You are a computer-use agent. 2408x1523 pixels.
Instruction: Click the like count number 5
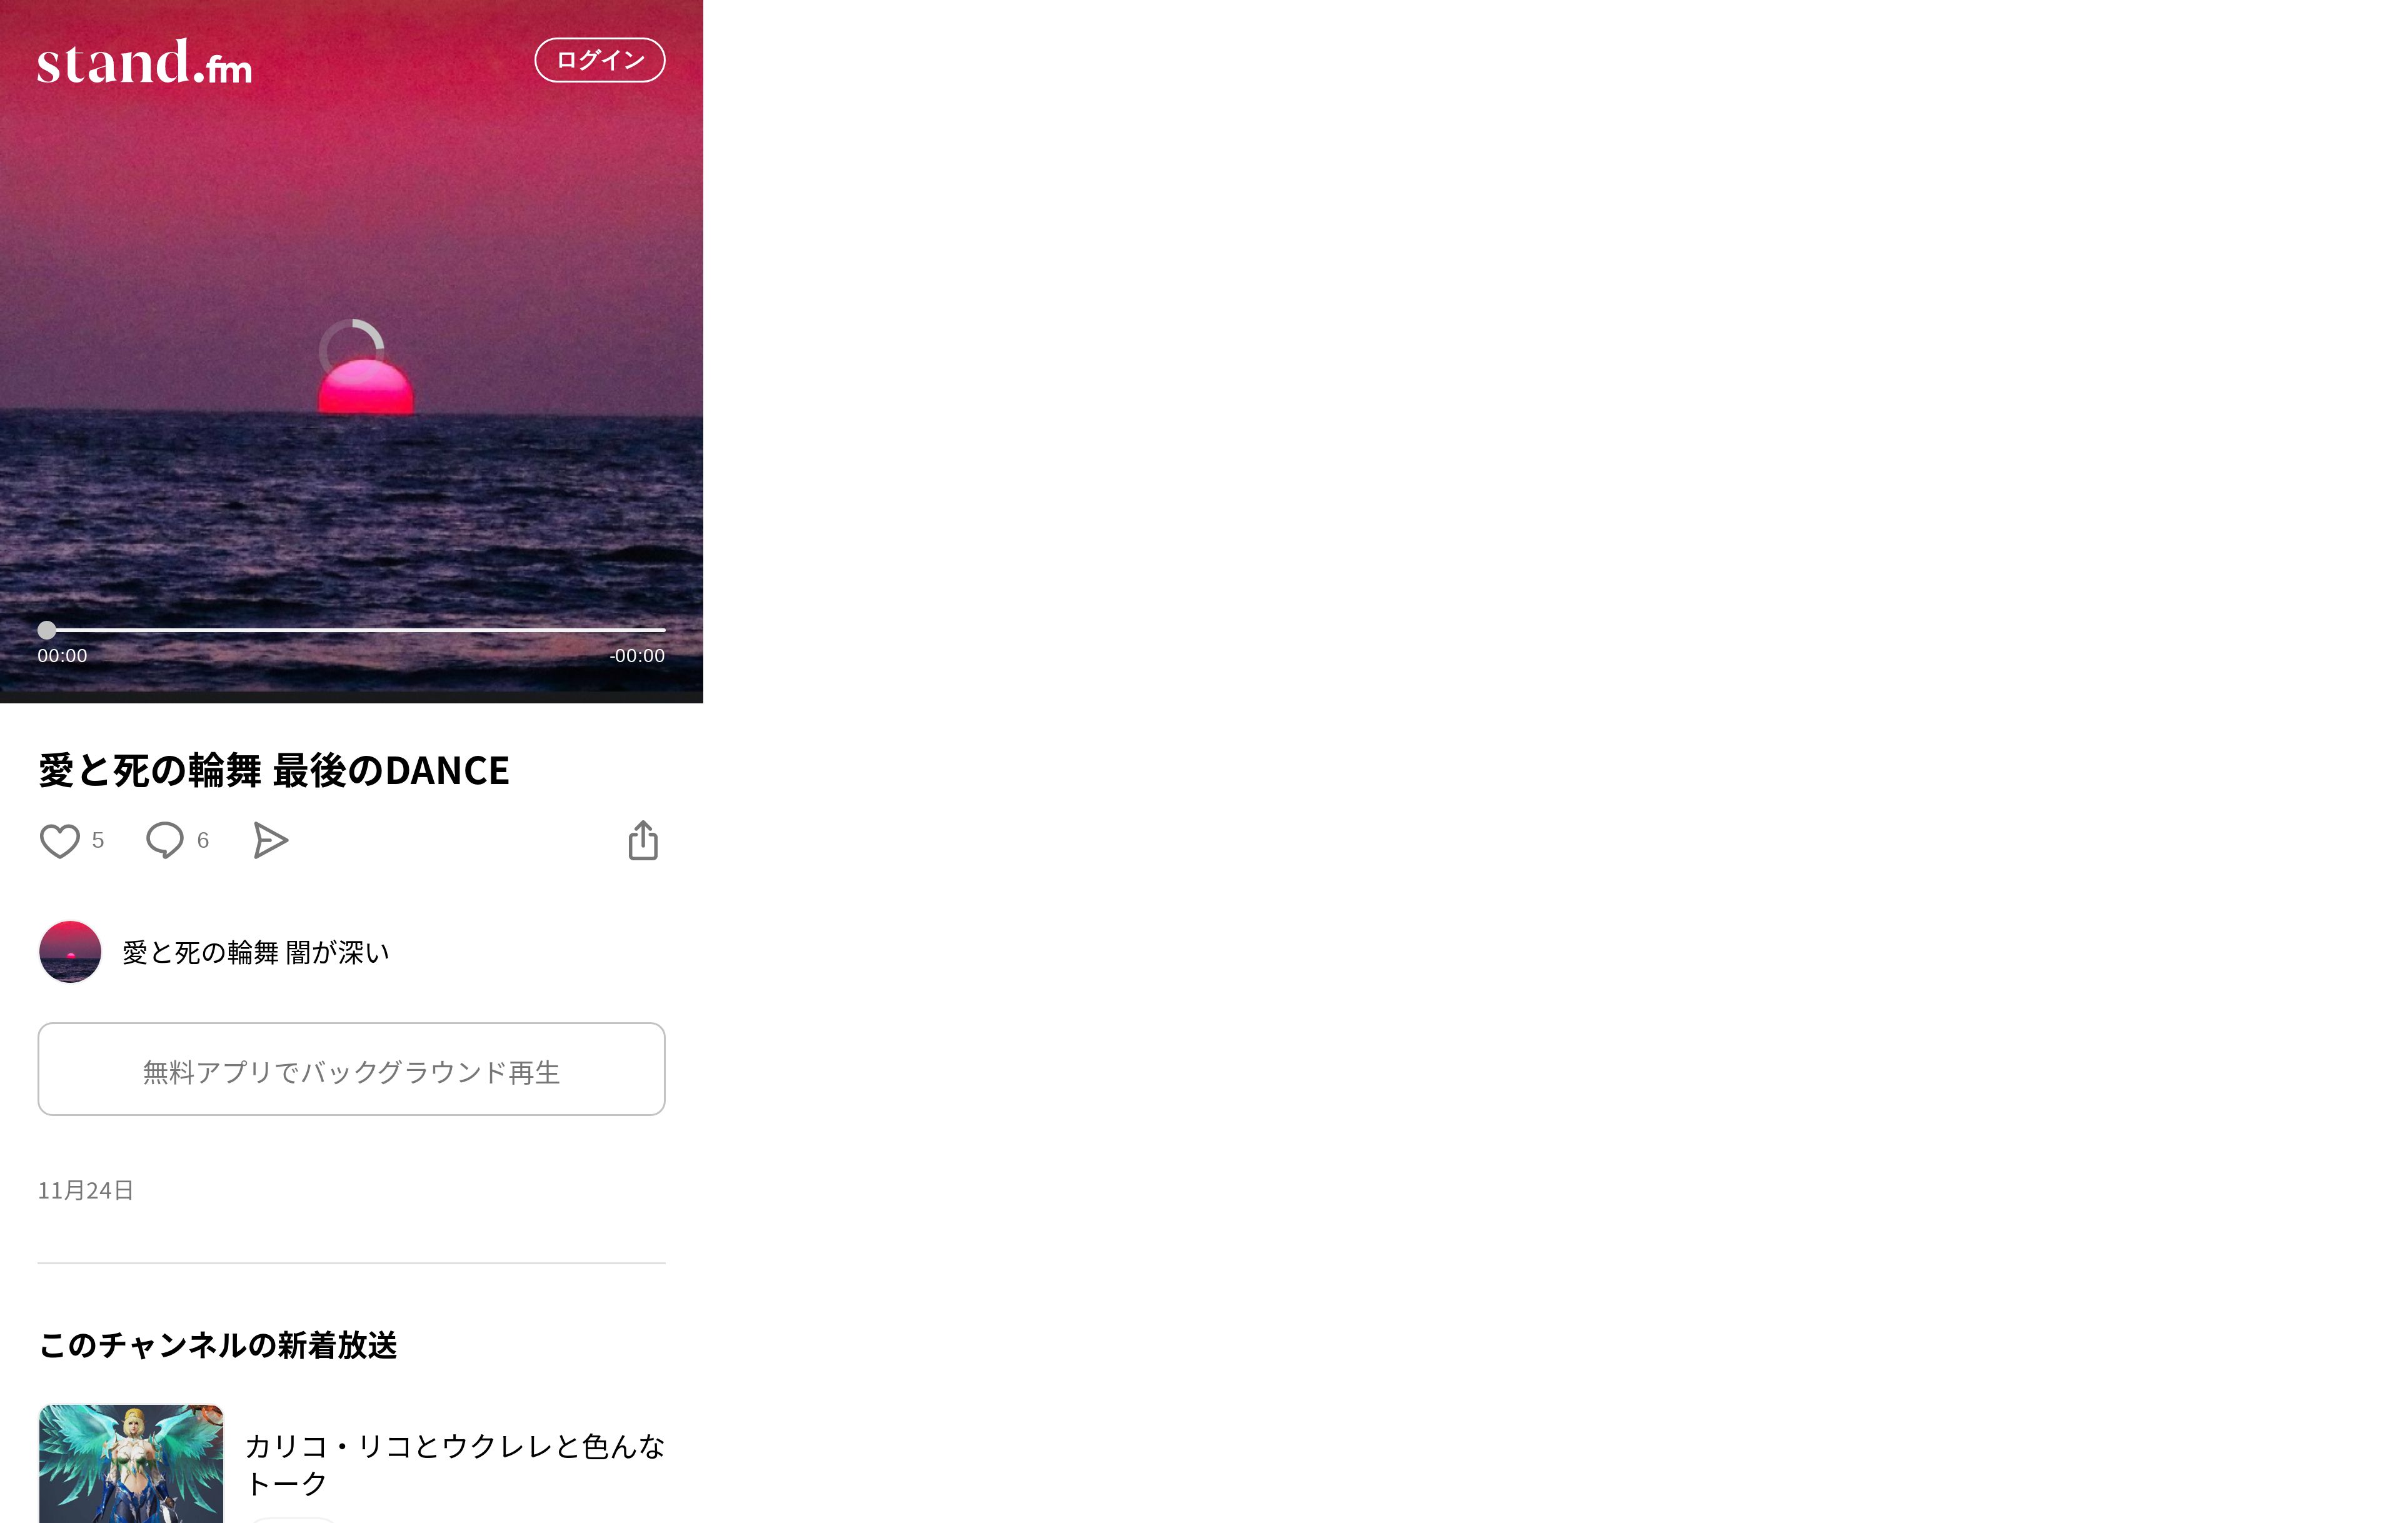coord(98,841)
